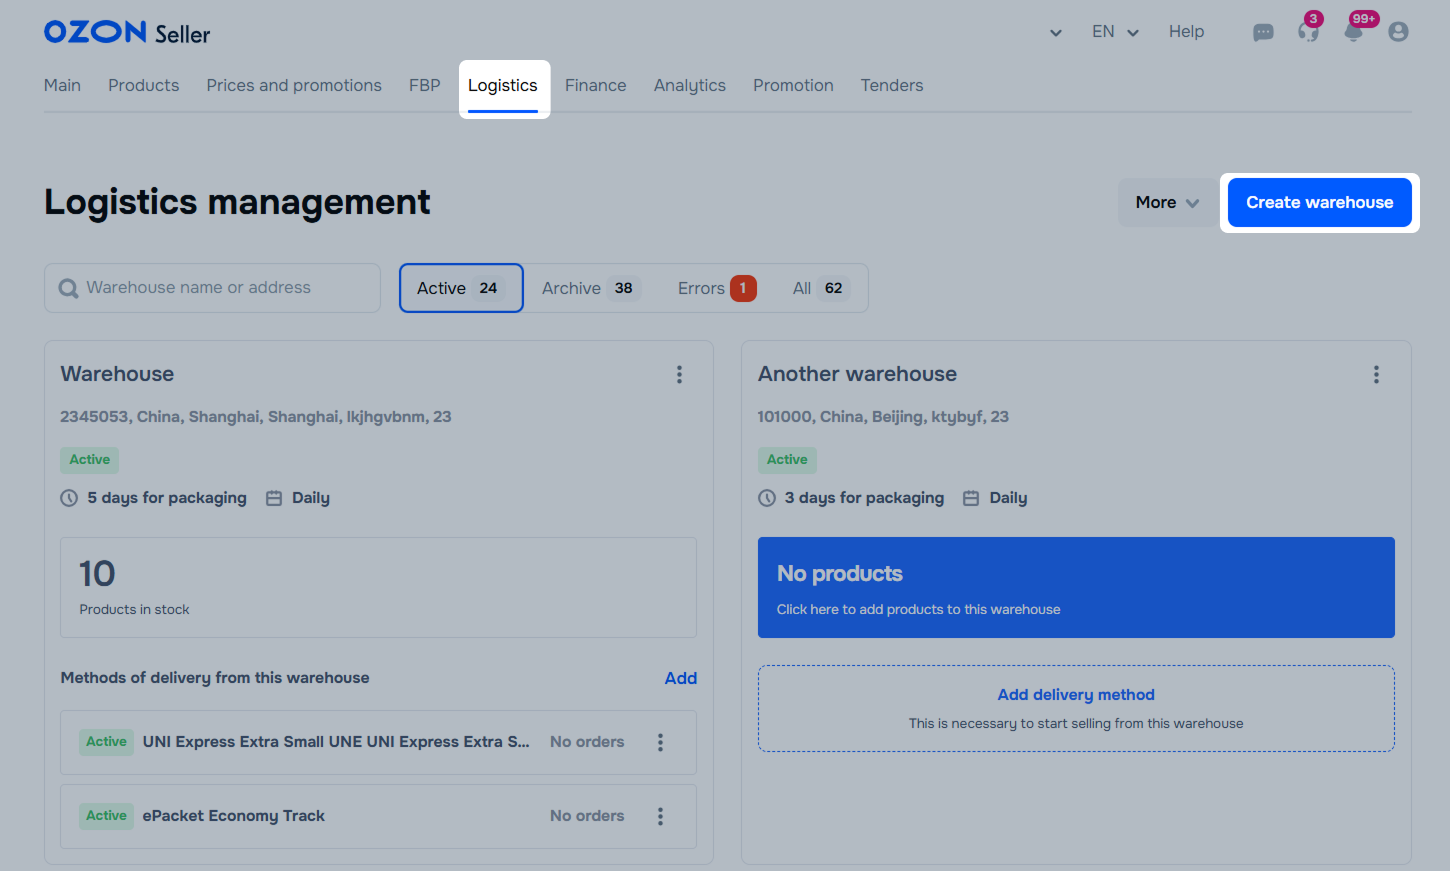Click Methods of delivery from this warehouse label

(x=215, y=678)
